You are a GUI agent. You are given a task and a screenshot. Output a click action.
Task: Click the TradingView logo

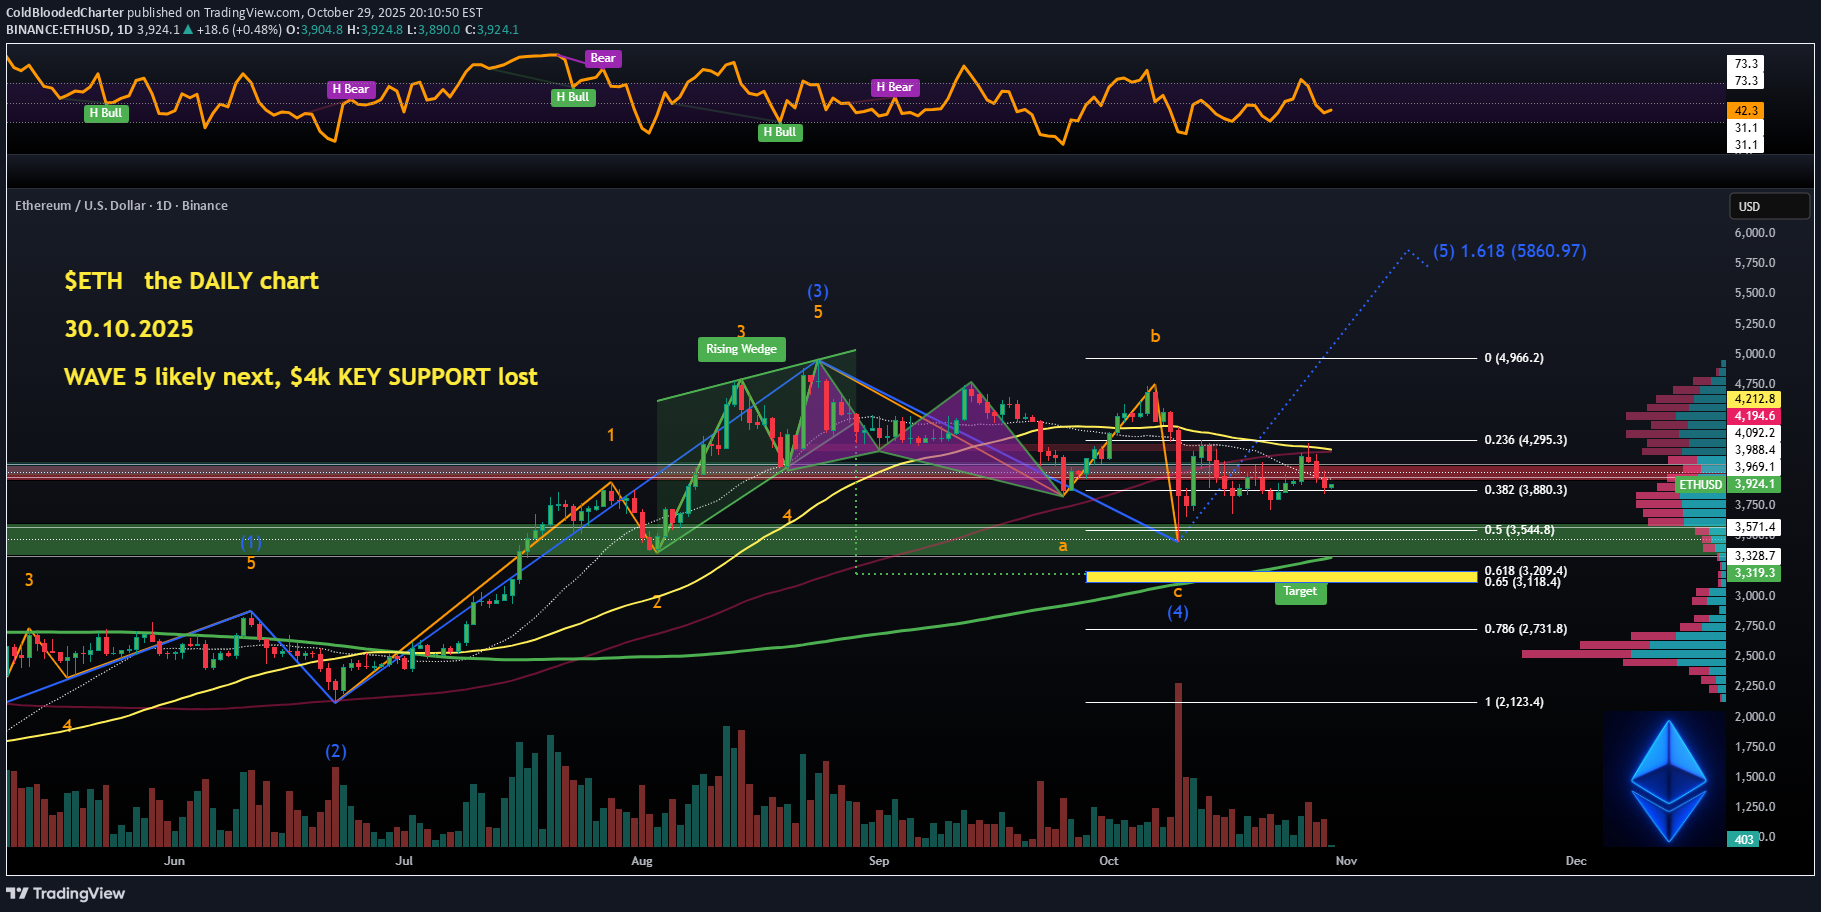click(66, 893)
